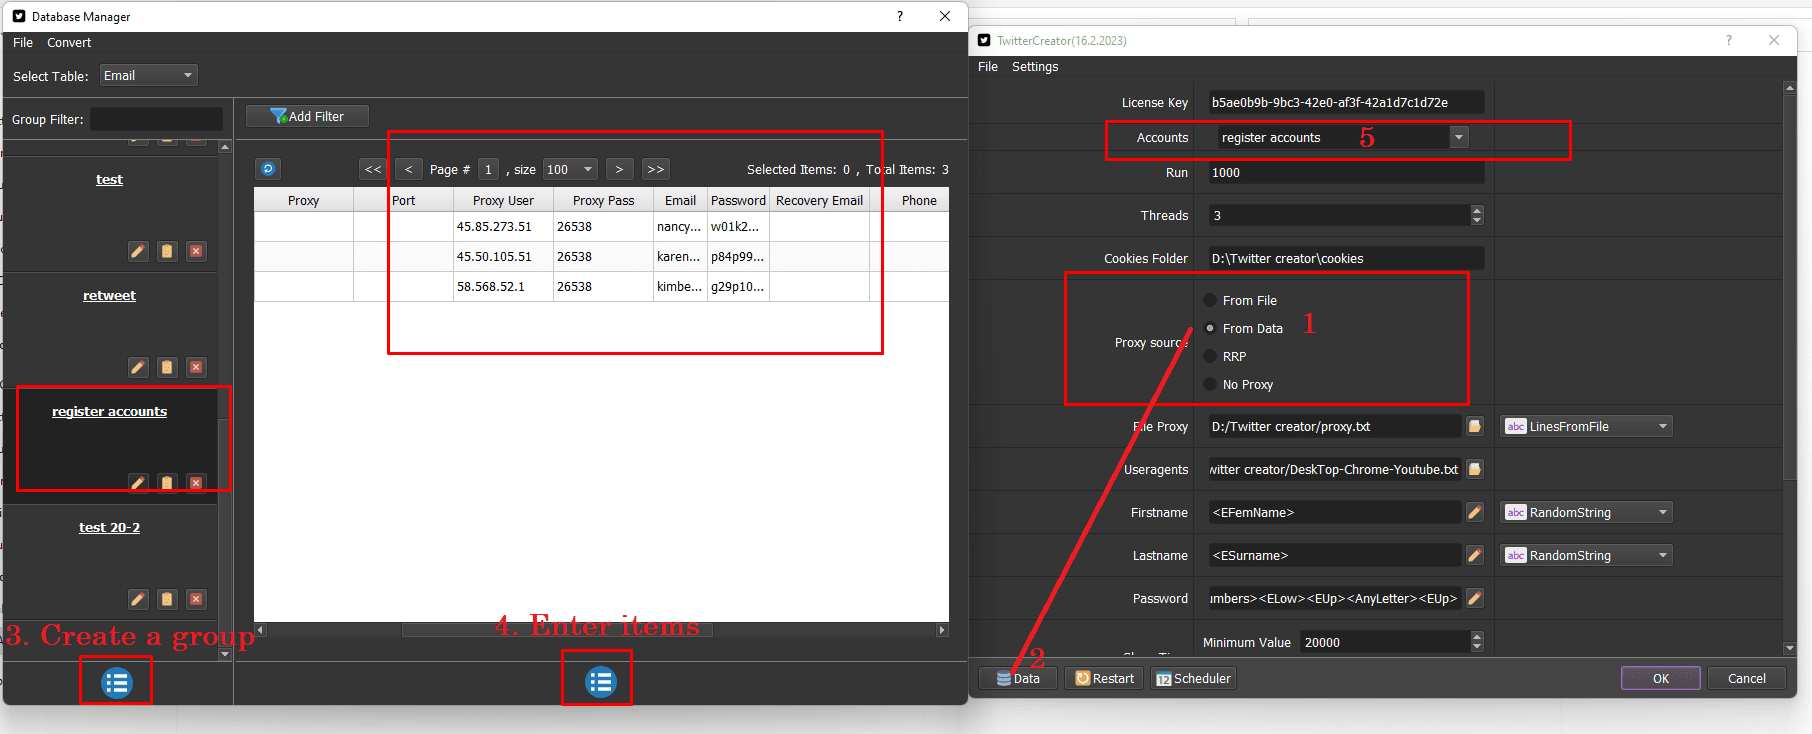
Task: Open Database Manager help question mark
Action: (x=900, y=16)
